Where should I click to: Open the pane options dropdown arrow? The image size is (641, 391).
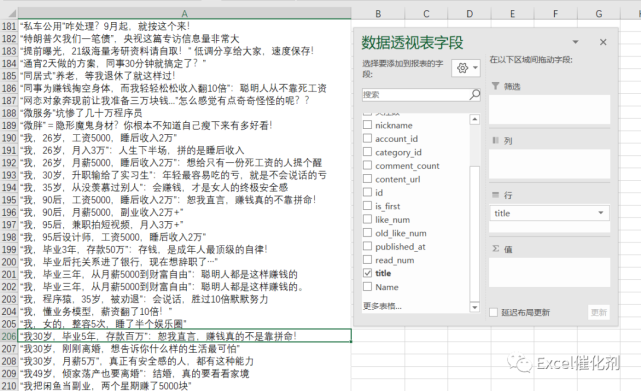click(x=576, y=42)
